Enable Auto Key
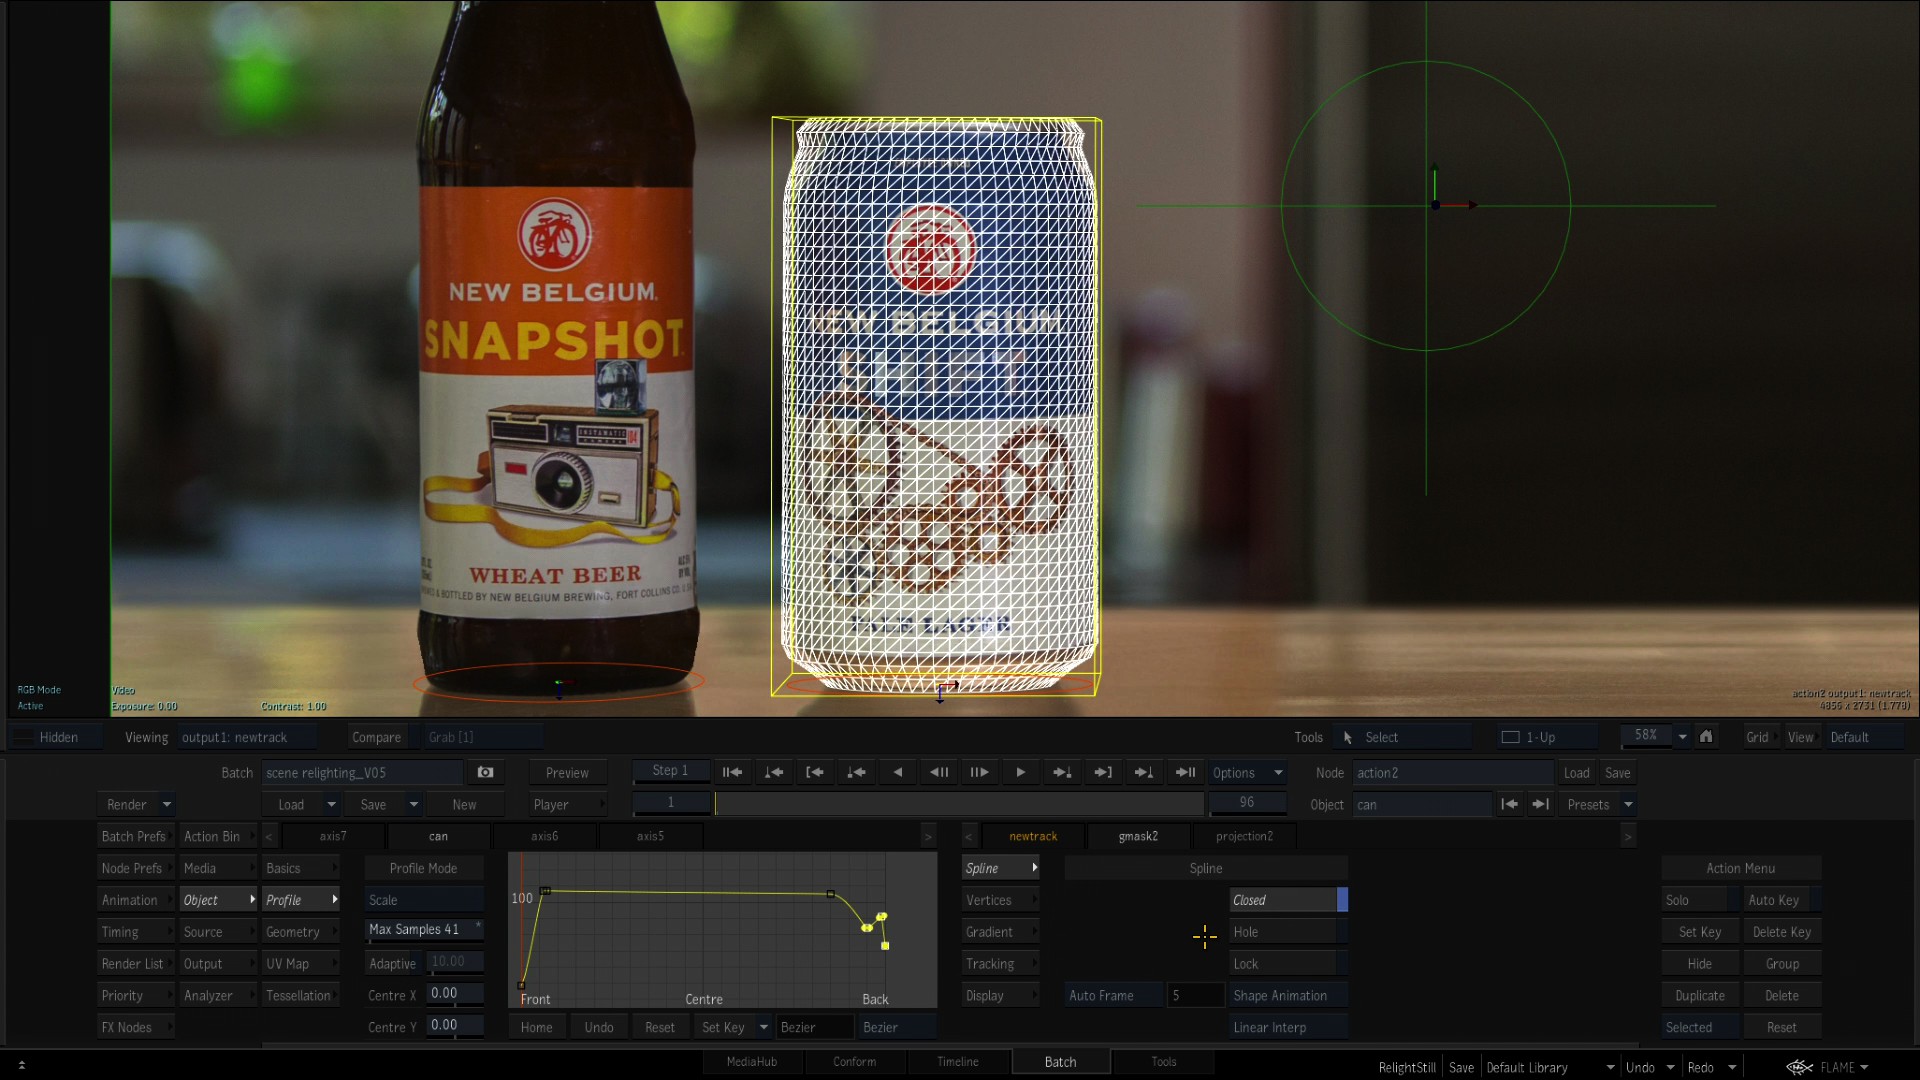Screen dimensions: 1920x1080 pos(1782,900)
